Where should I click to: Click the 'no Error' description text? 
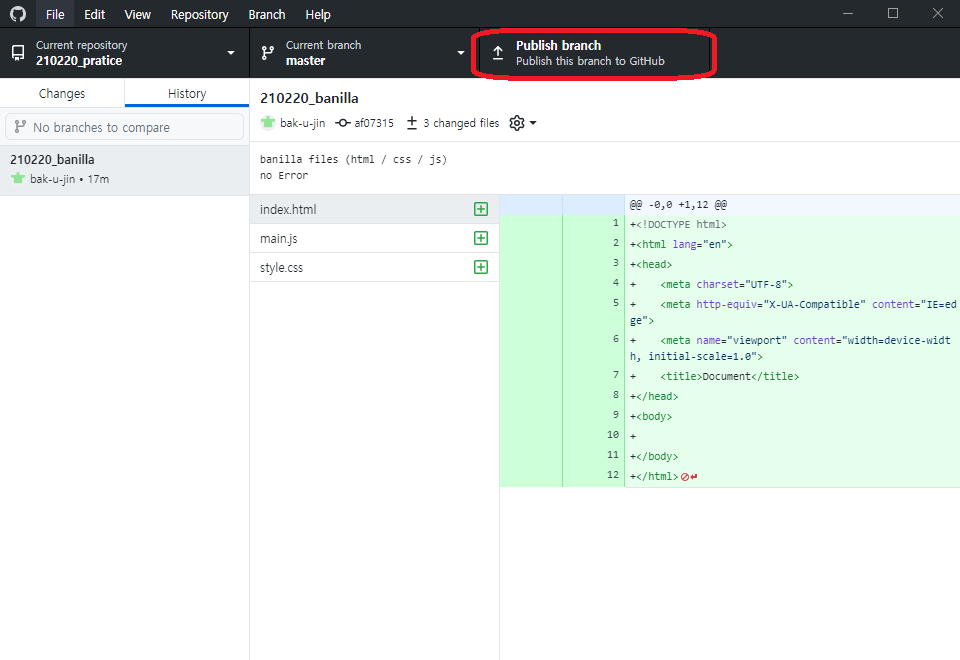(284, 175)
